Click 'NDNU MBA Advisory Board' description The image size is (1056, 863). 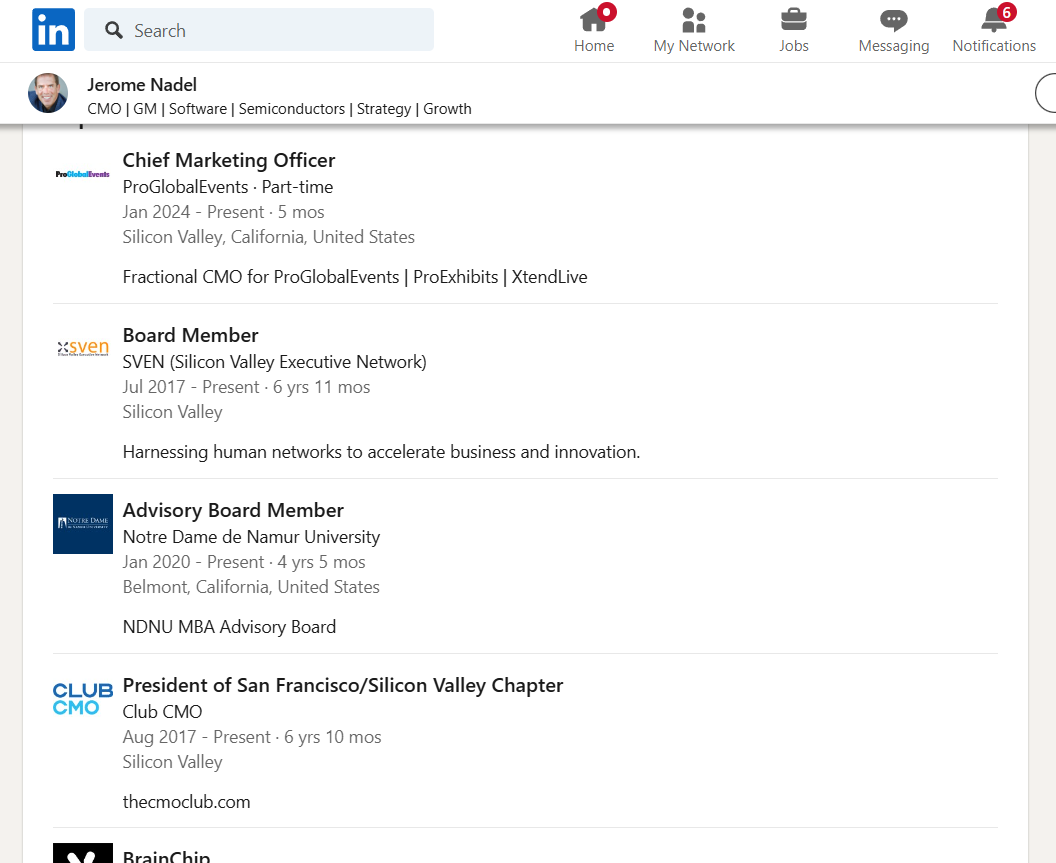(x=229, y=627)
